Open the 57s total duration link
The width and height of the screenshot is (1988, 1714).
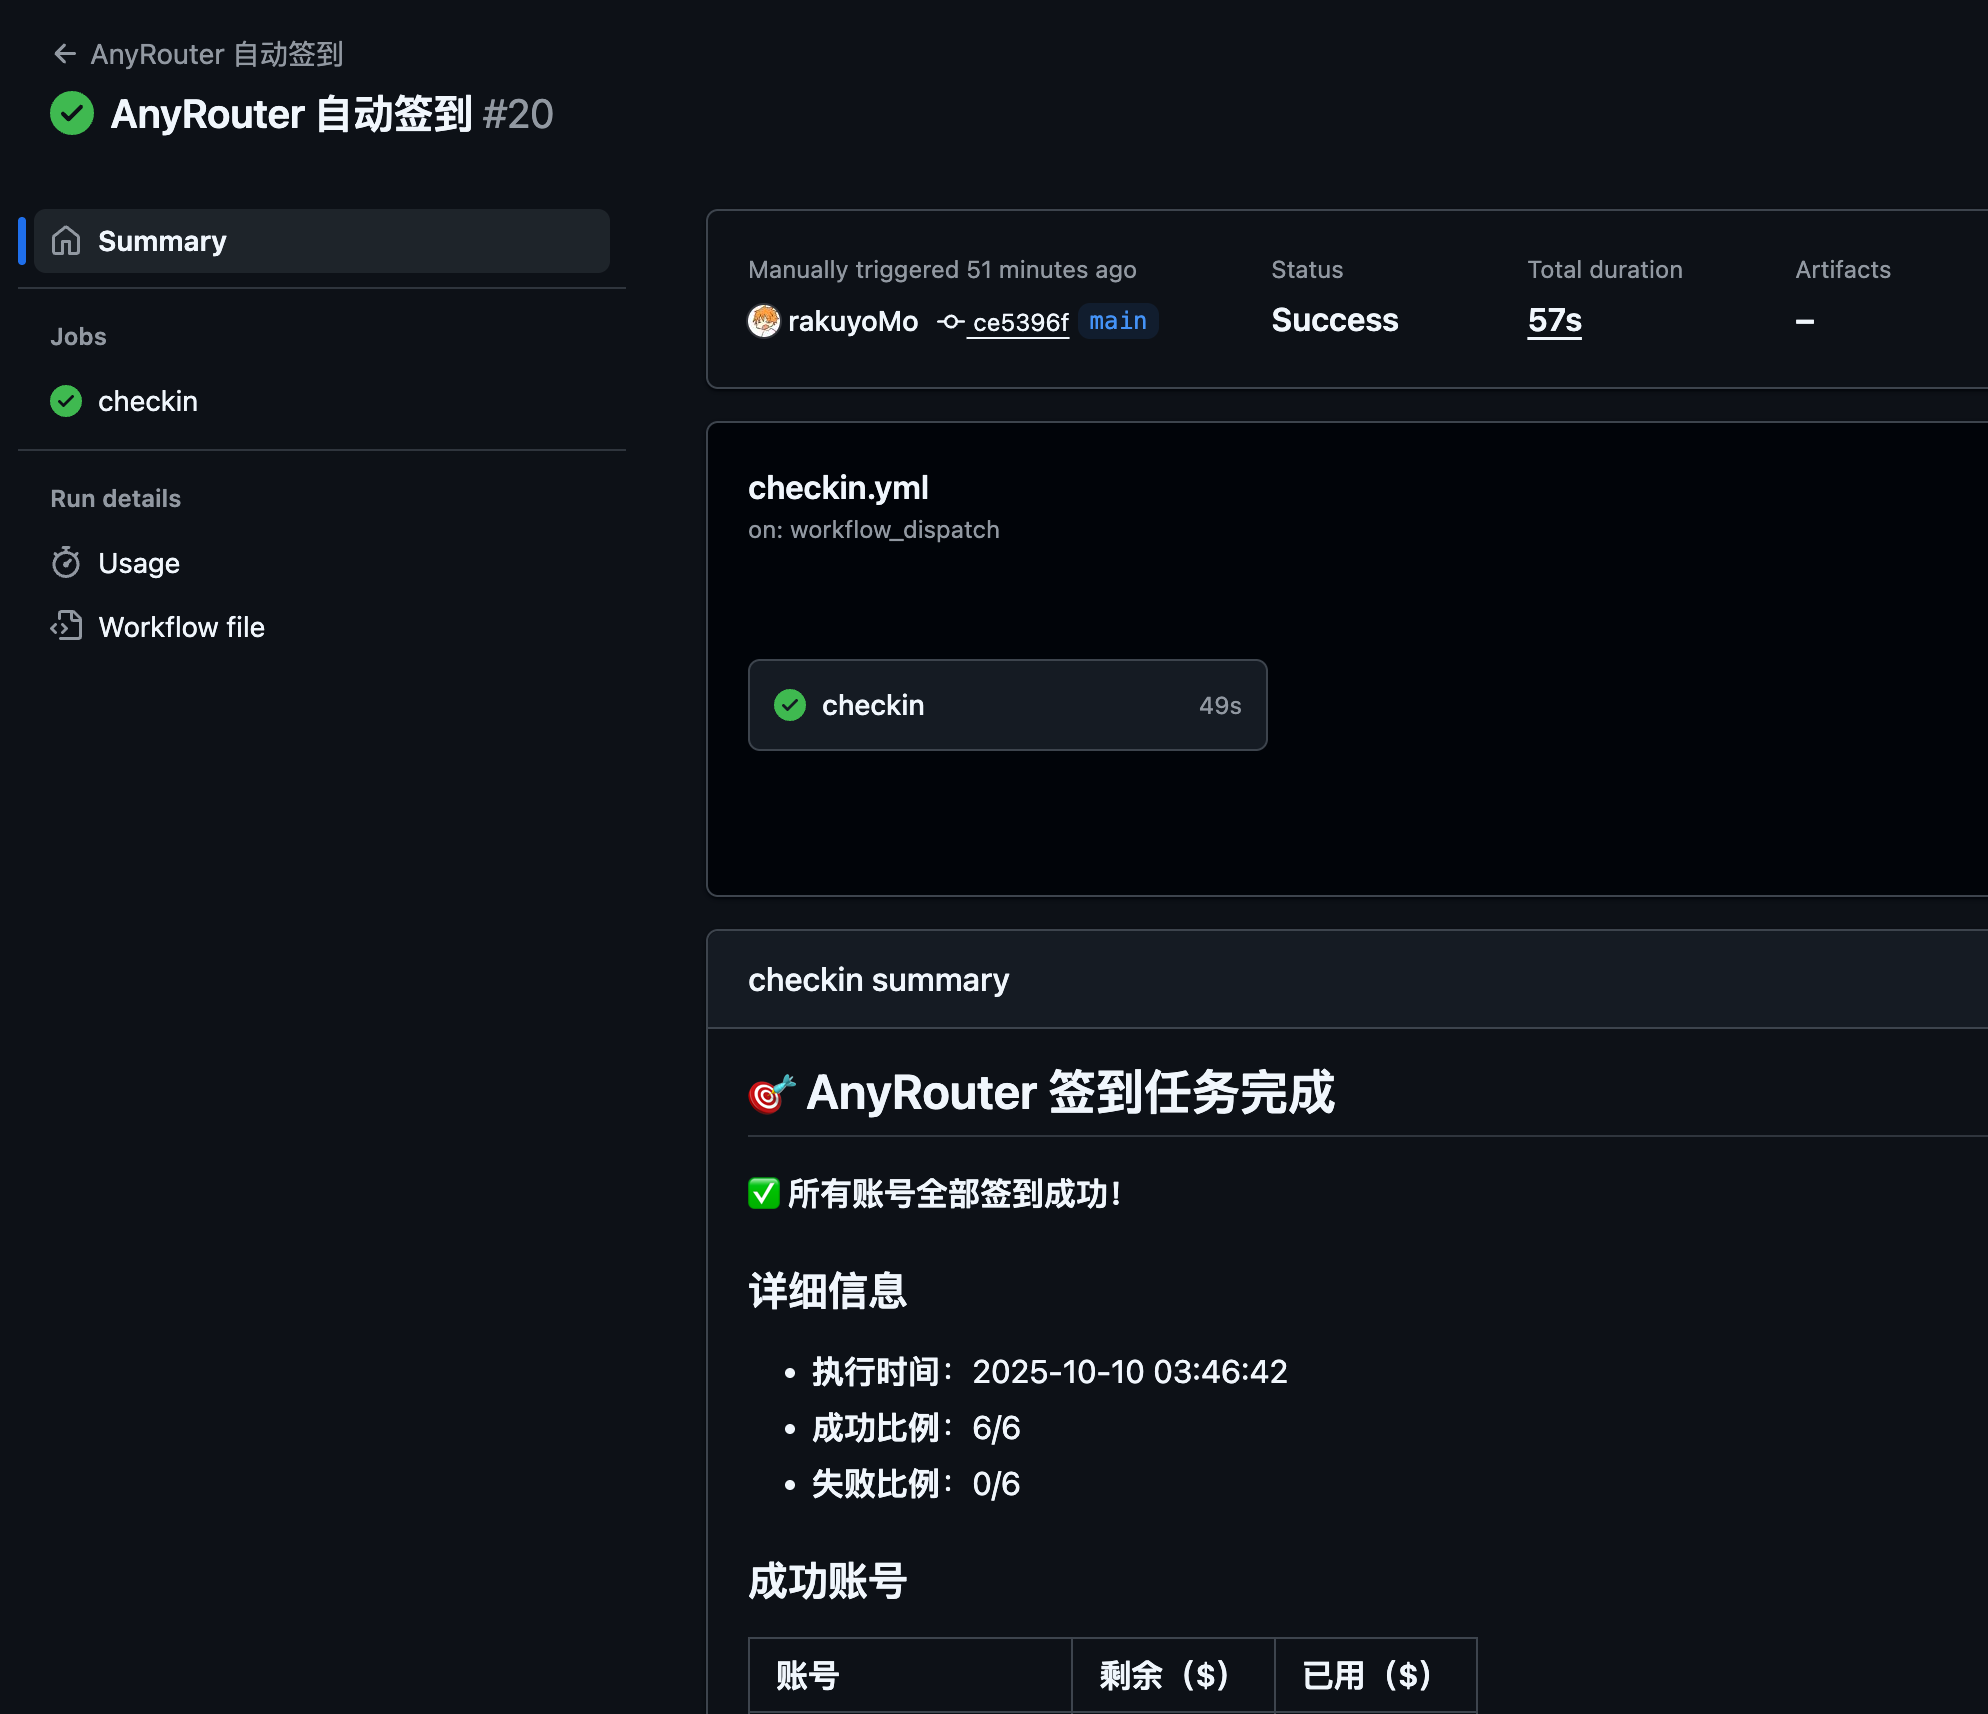tap(1554, 320)
